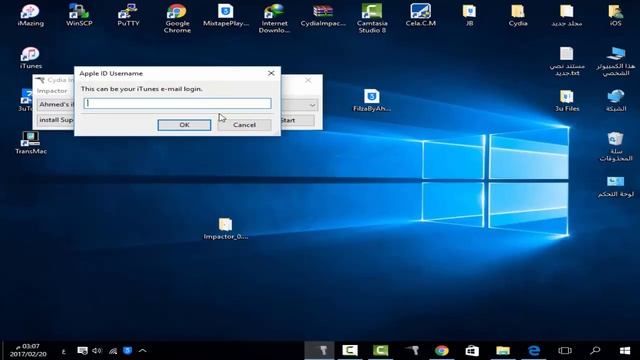
Task: Focus the Apple ID username text field
Action: point(178,103)
